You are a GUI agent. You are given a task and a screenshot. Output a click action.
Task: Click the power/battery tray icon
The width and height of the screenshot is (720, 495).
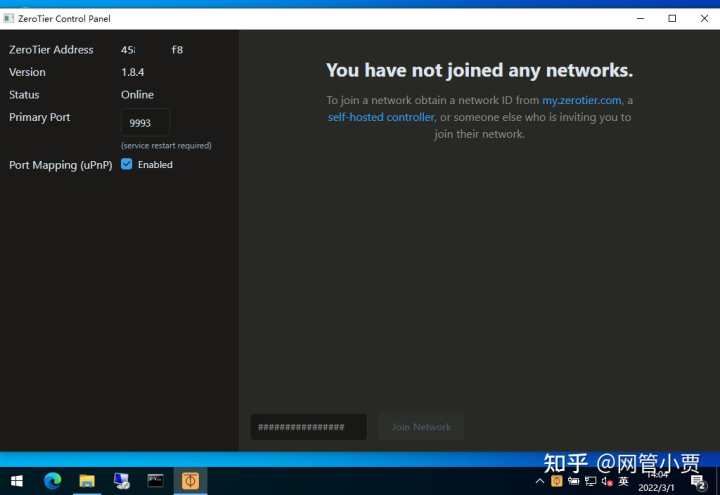pyautogui.click(x=574, y=481)
